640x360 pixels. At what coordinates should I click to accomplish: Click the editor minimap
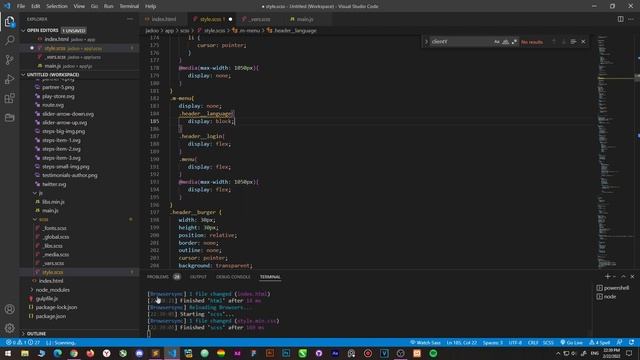(x=616, y=151)
